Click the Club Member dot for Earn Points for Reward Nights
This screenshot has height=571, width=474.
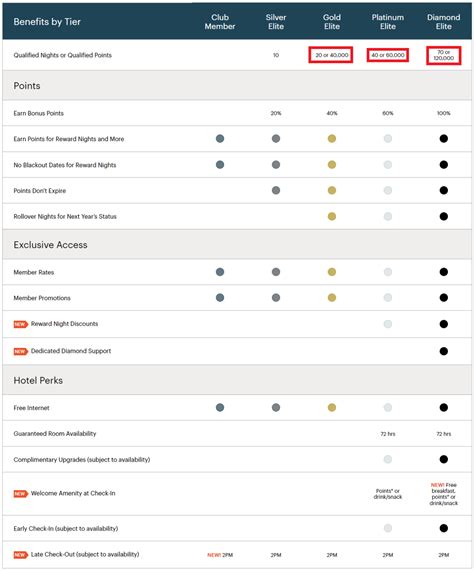pos(220,139)
